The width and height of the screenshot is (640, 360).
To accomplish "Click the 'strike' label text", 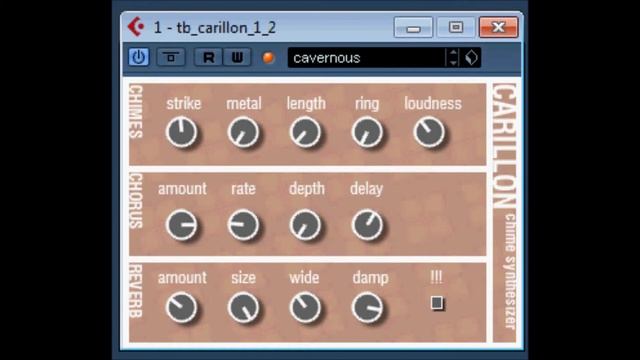I will coord(184,103).
